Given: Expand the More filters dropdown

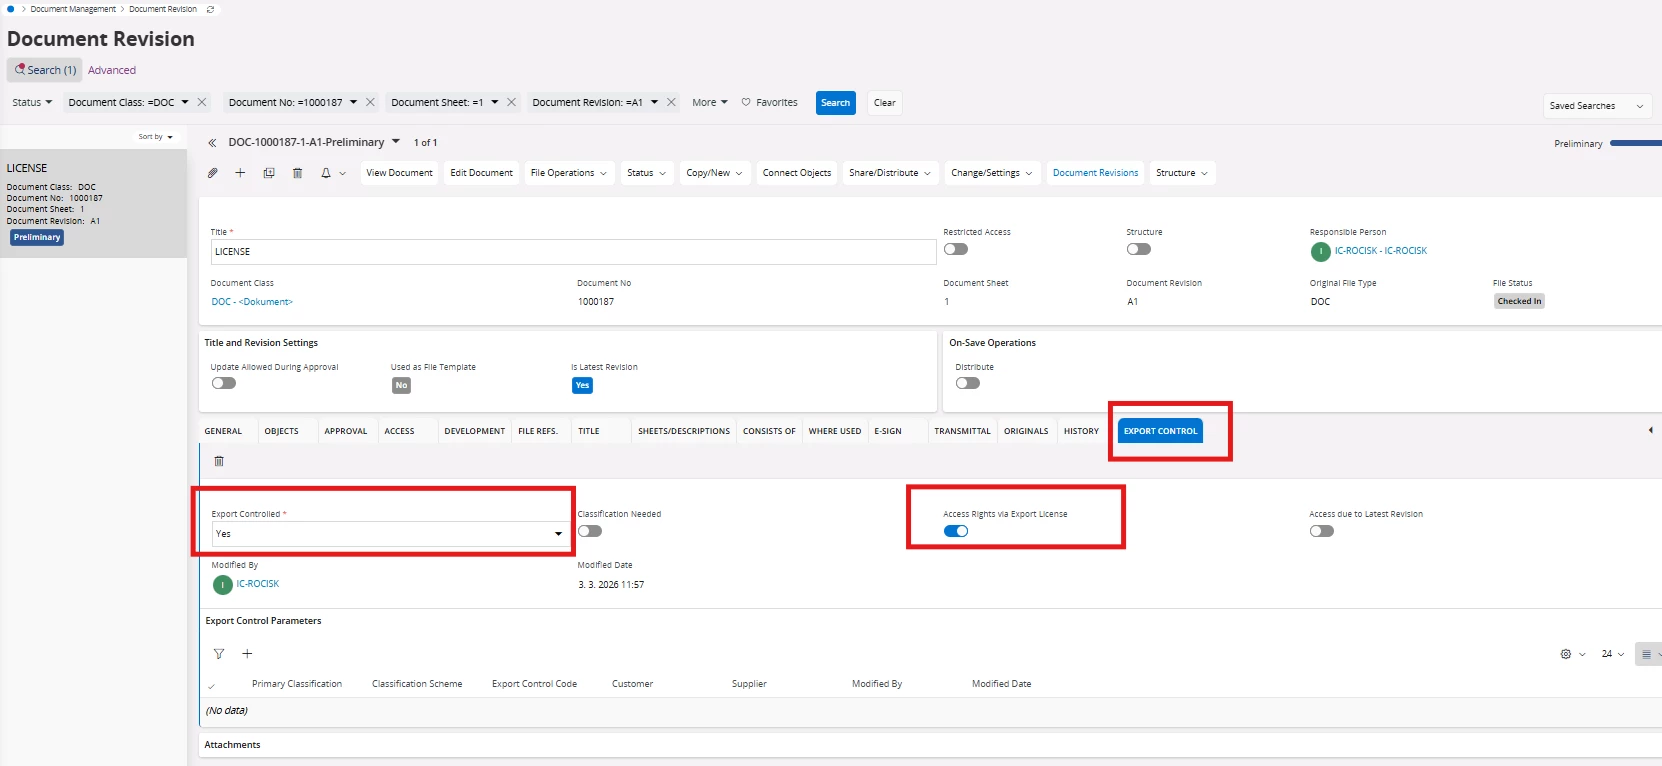Looking at the screenshot, I should point(710,102).
